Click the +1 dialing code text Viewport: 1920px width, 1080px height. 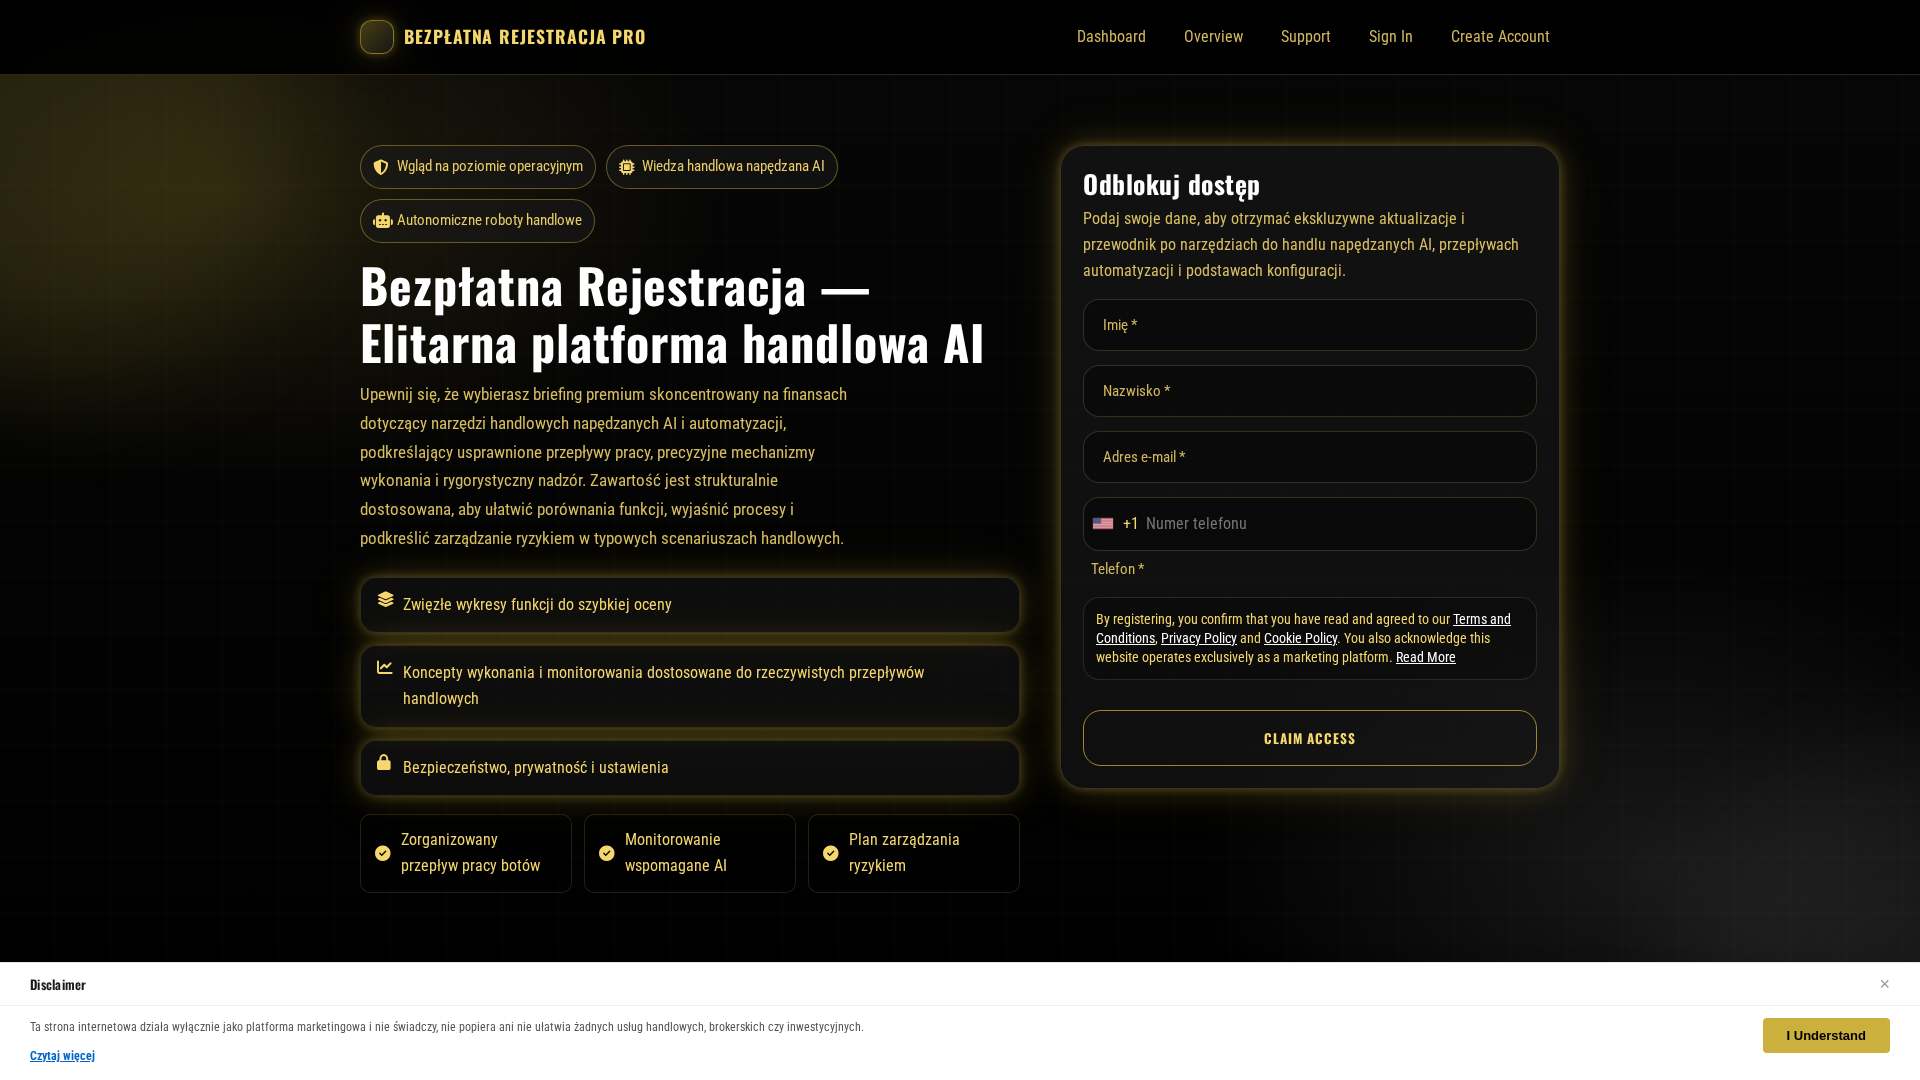pos(1130,524)
